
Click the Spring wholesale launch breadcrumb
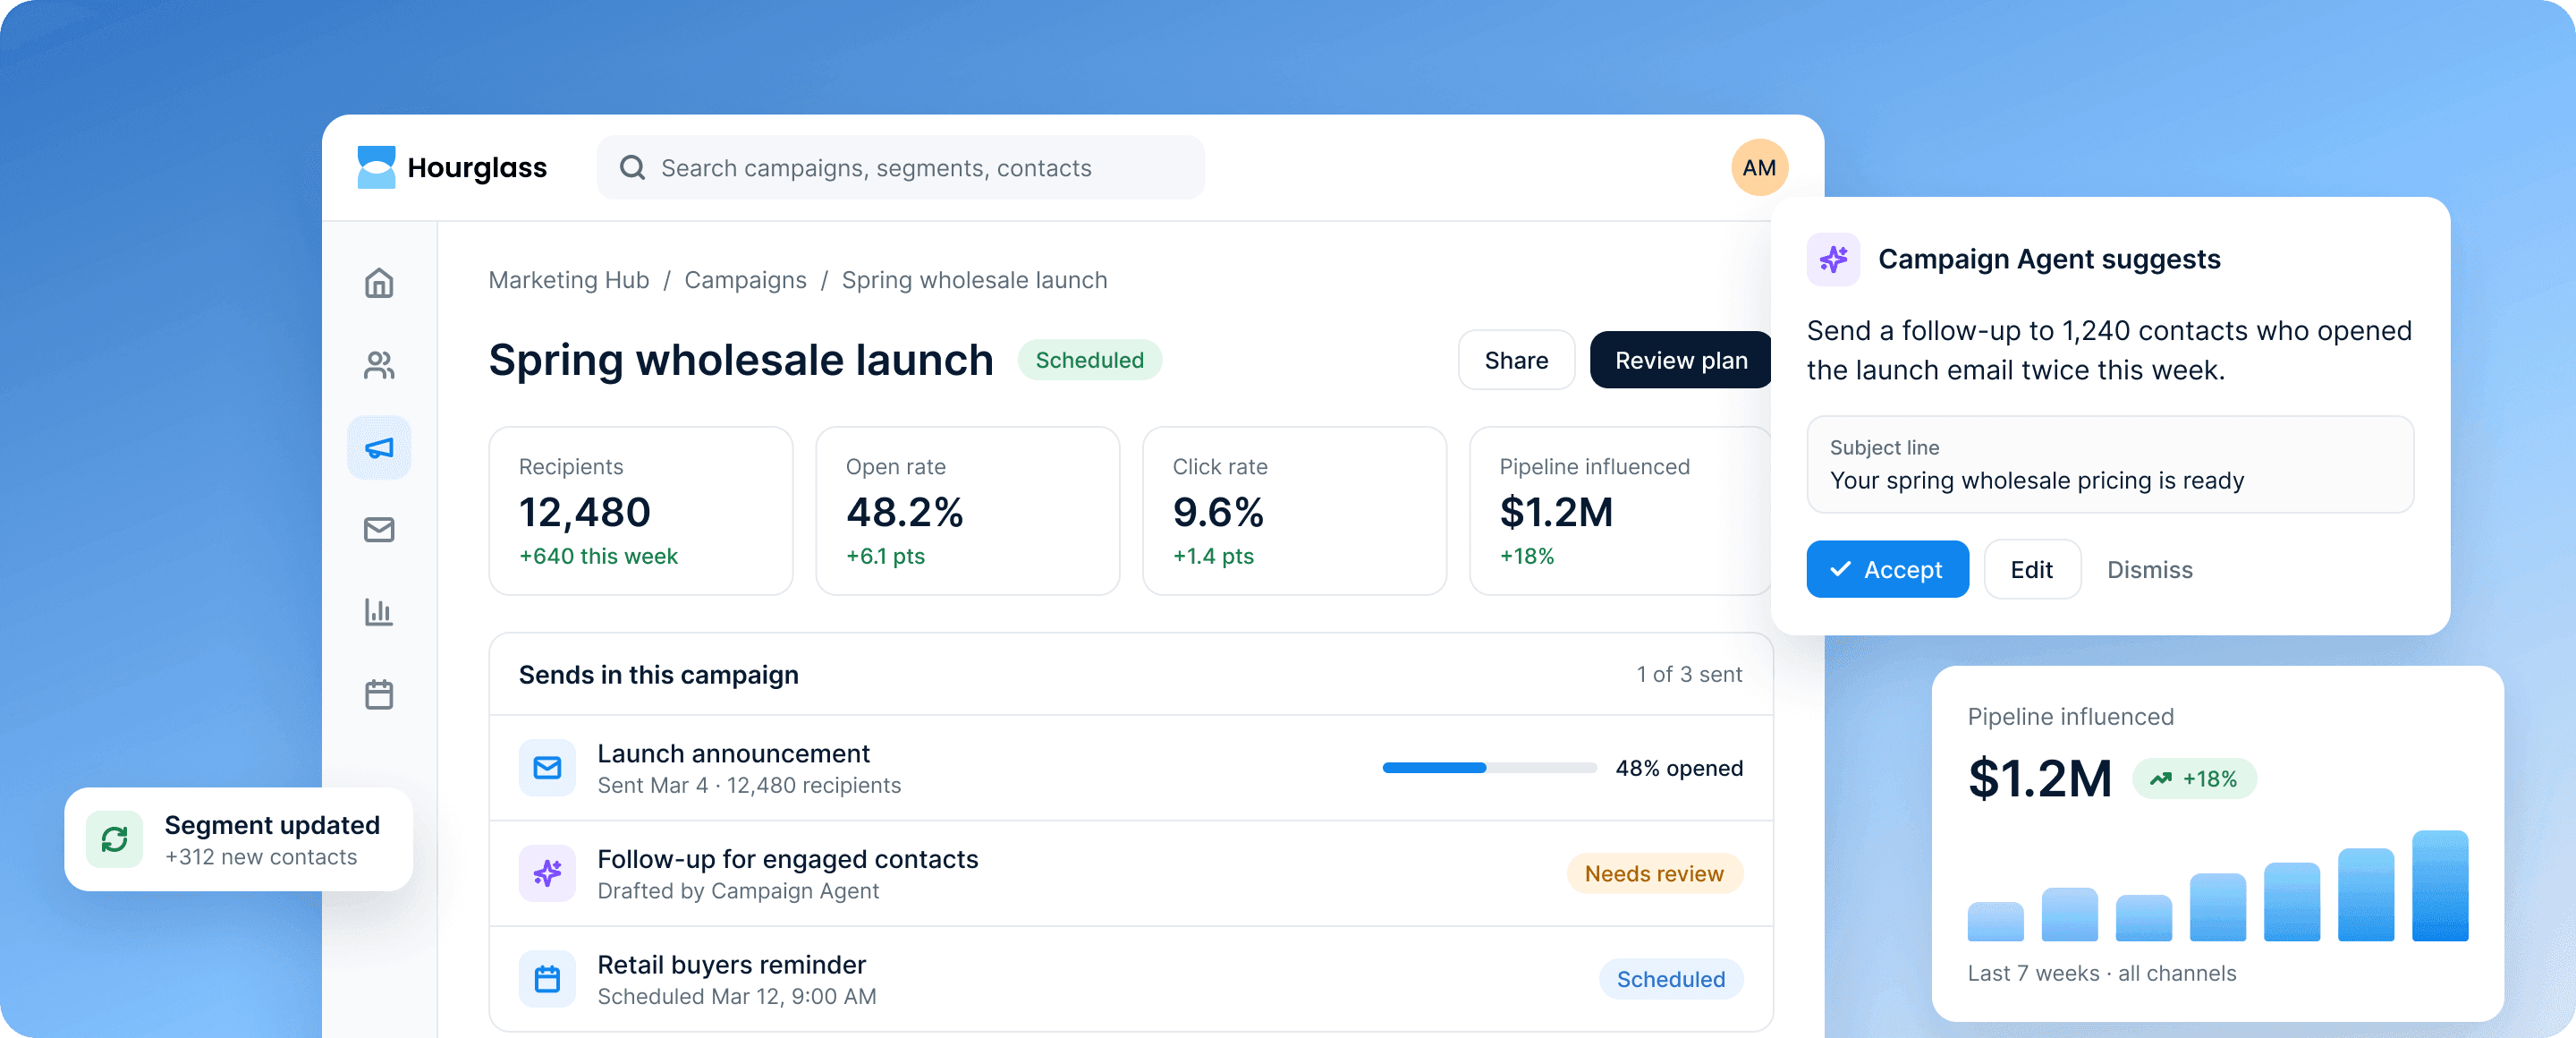[974, 280]
